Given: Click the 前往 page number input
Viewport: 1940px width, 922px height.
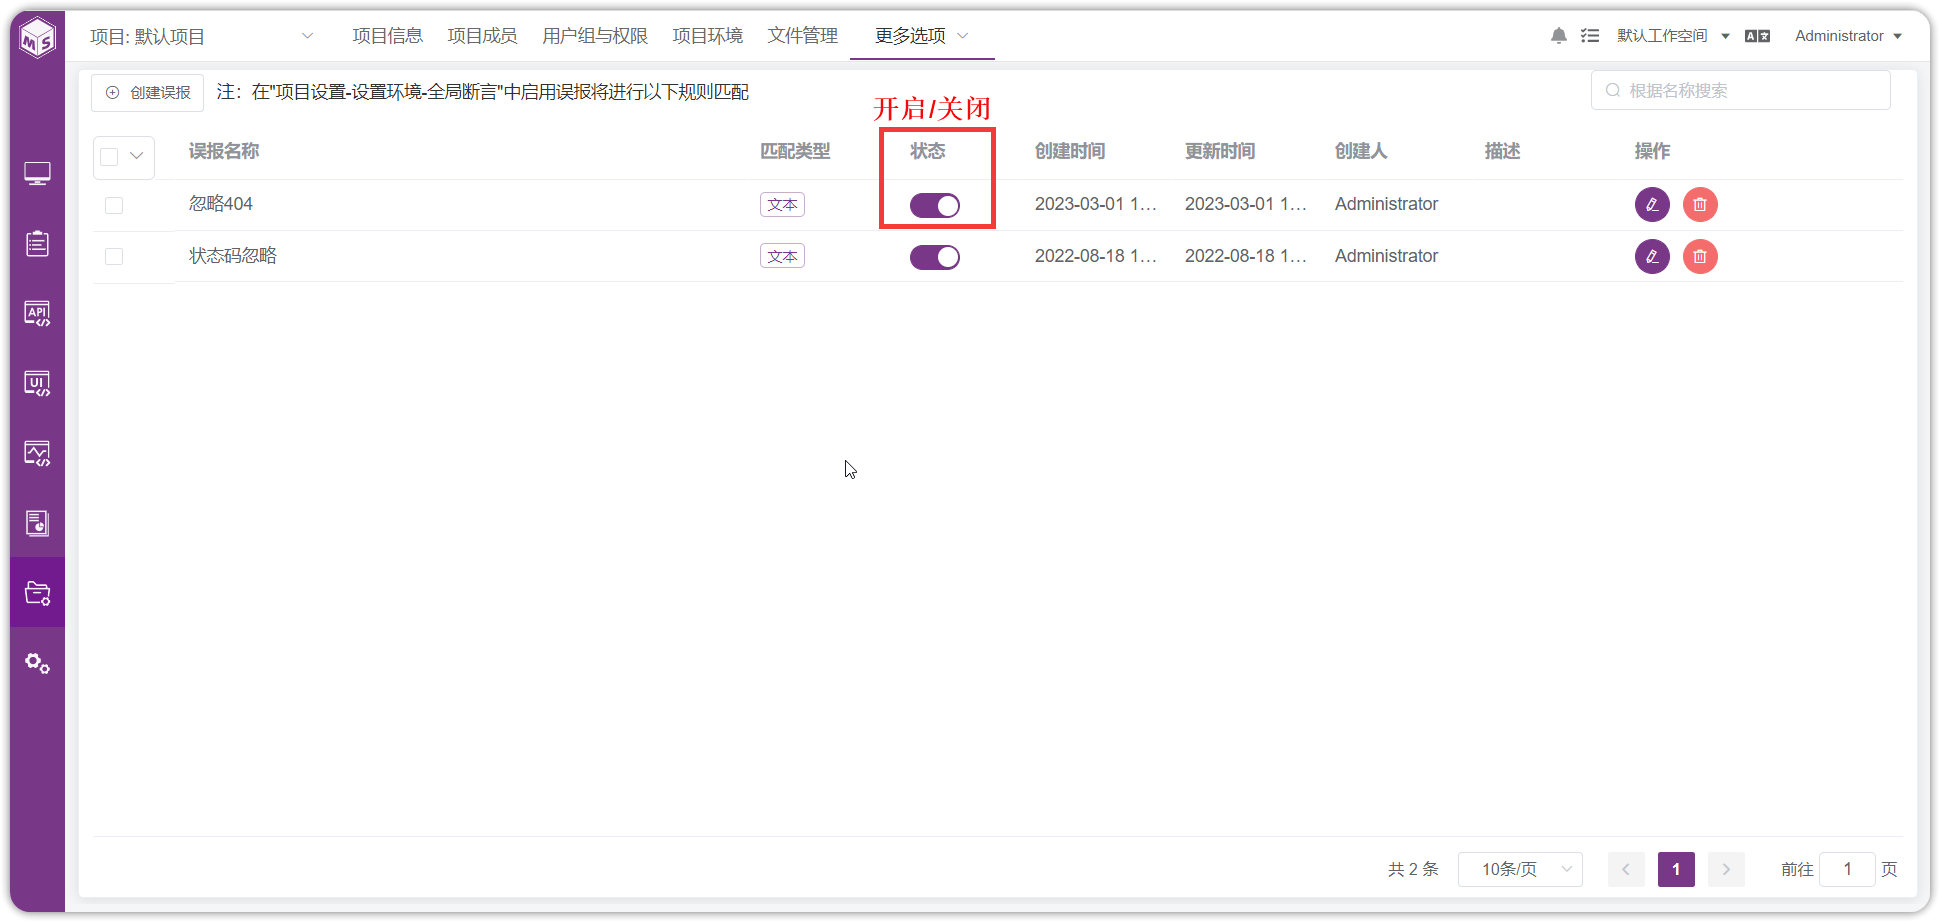Looking at the screenshot, I should 1847,869.
